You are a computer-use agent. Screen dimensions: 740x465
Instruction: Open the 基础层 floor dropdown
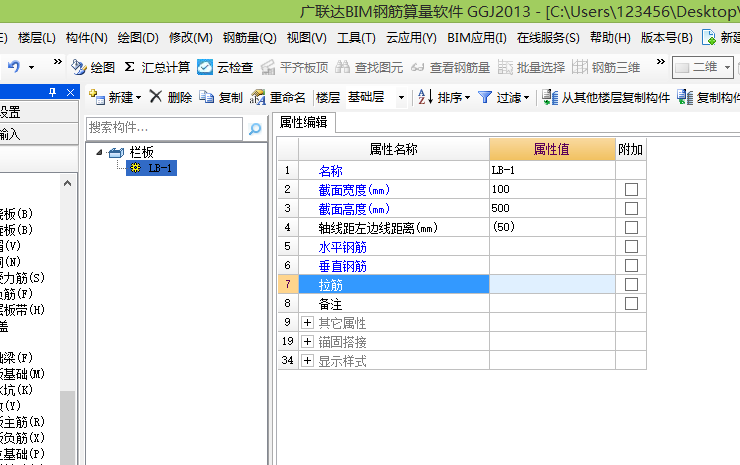[x=401, y=98]
